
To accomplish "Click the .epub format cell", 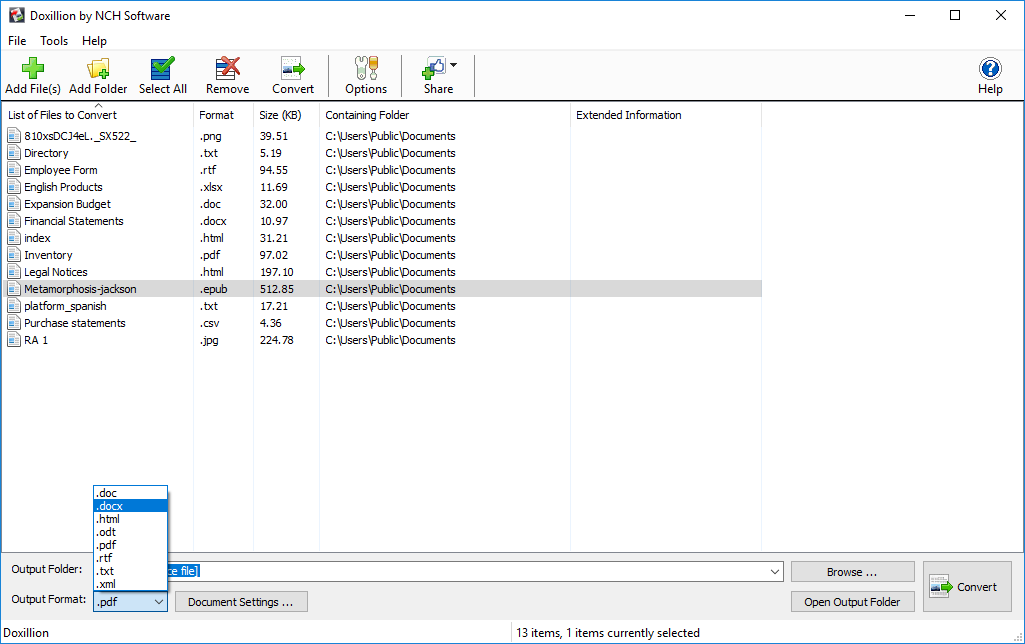I will [x=214, y=289].
